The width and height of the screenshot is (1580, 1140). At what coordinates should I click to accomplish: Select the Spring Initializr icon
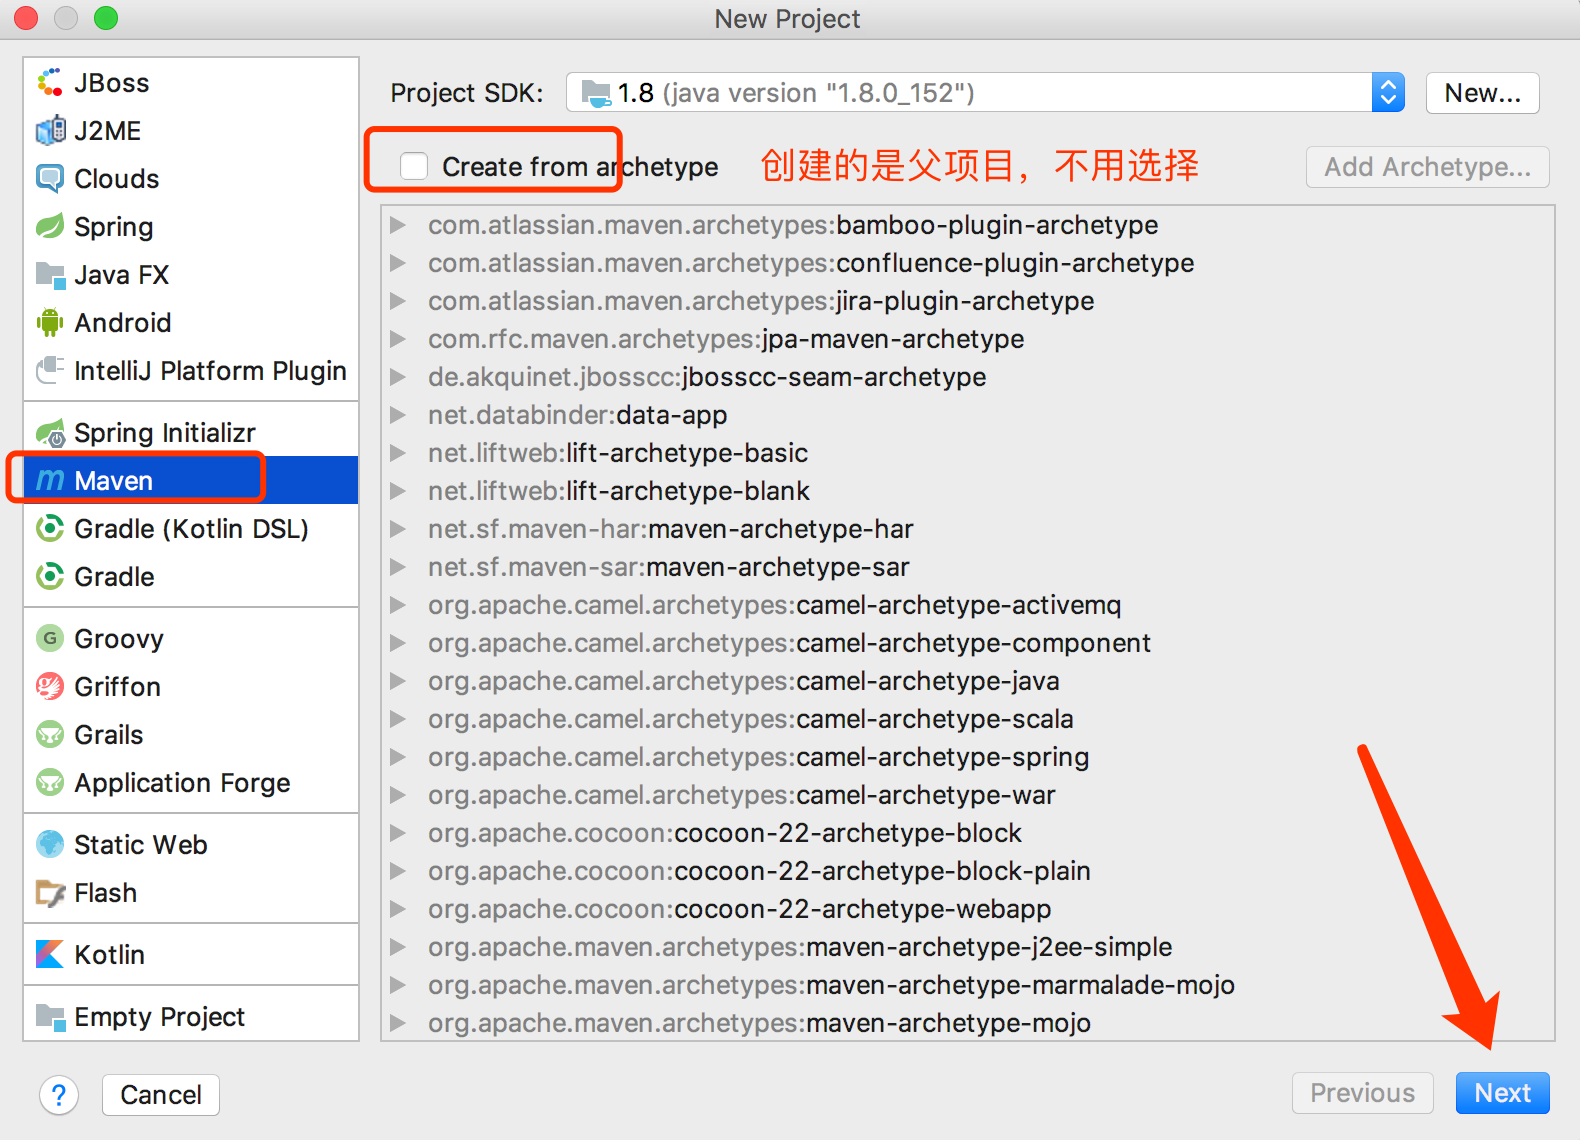pyautogui.click(x=50, y=433)
